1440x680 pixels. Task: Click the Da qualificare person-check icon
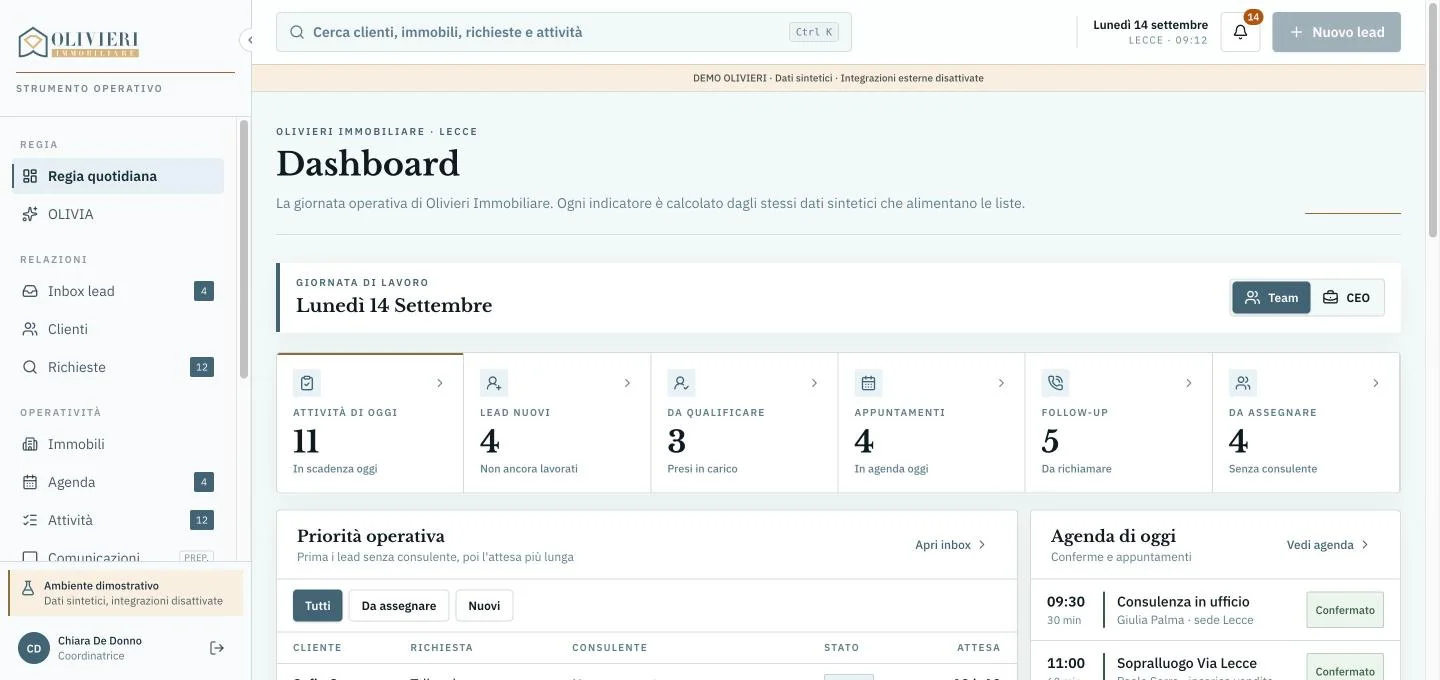coord(681,383)
